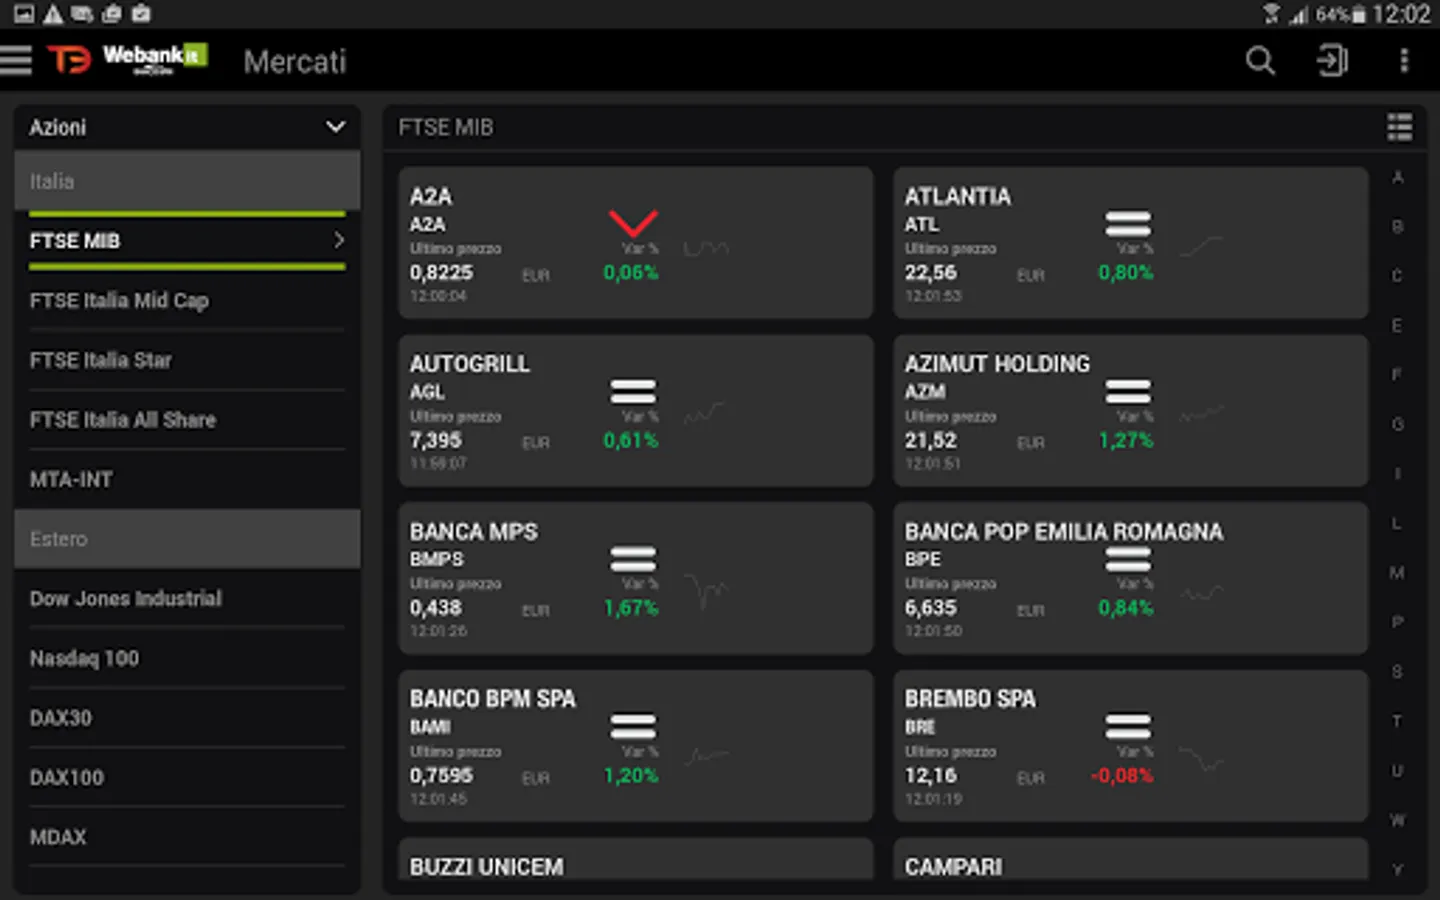The width and height of the screenshot is (1440, 900).
Task: Select FTSE Italia Star index
Action: (x=100, y=360)
